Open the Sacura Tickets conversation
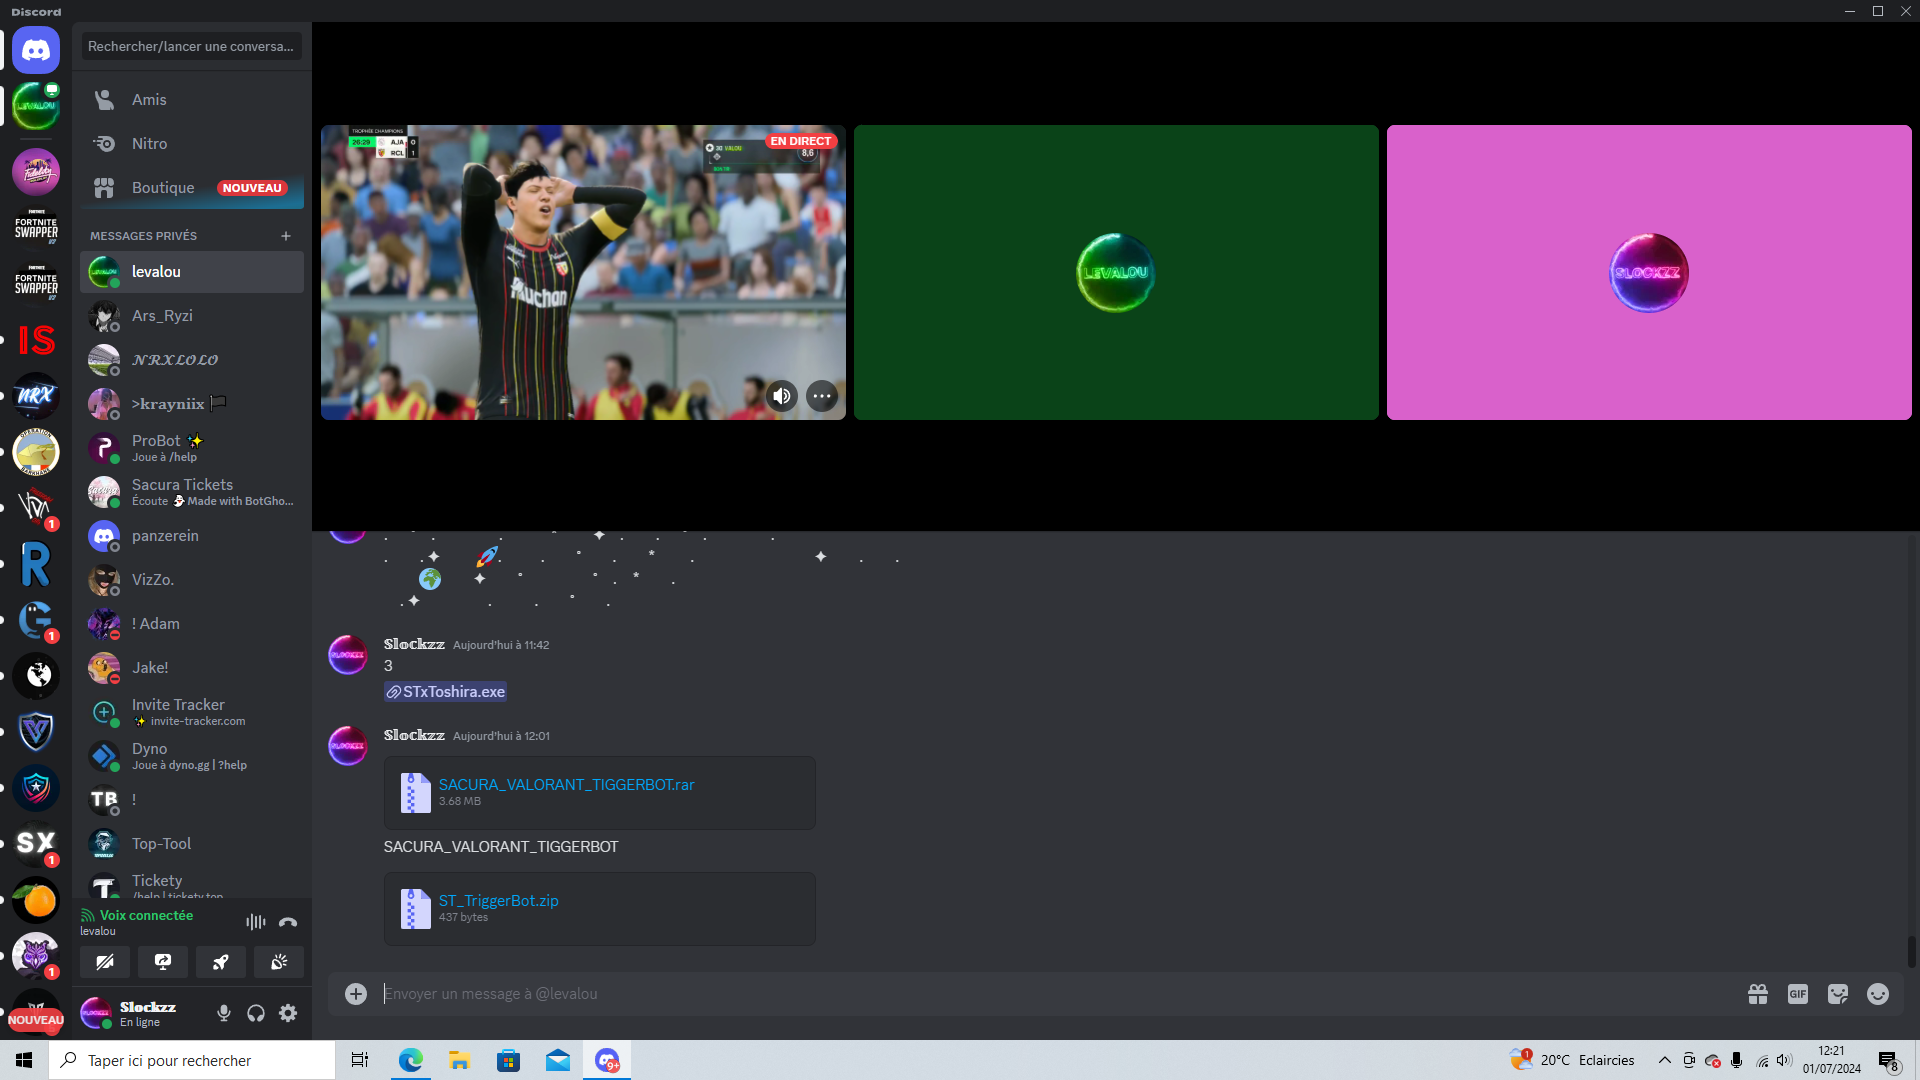Viewport: 1920px width, 1080px height. click(192, 492)
